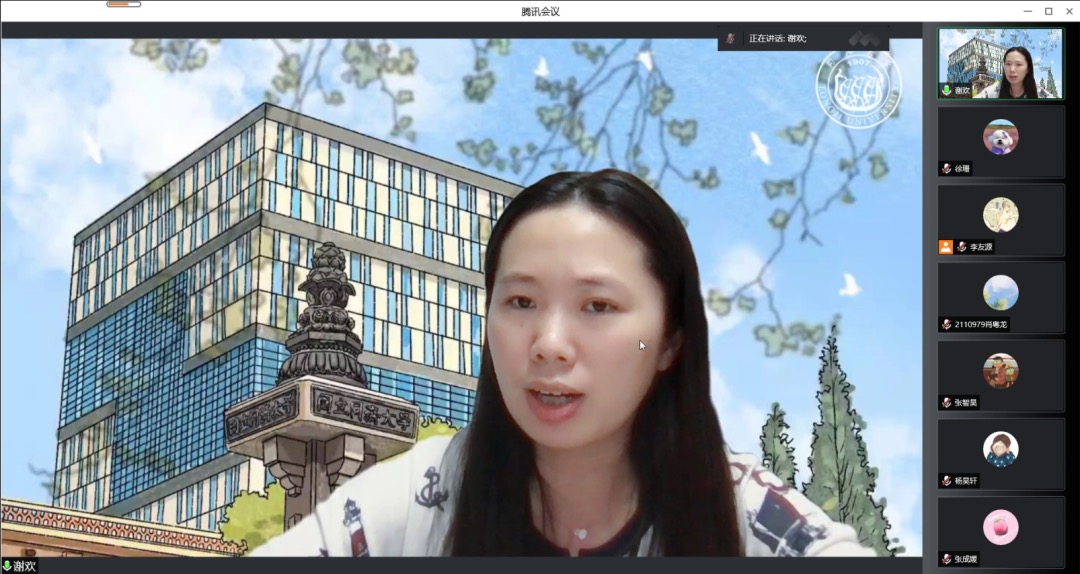
Task: Click the orange host badge on 李友源's tile
Action: point(945,247)
